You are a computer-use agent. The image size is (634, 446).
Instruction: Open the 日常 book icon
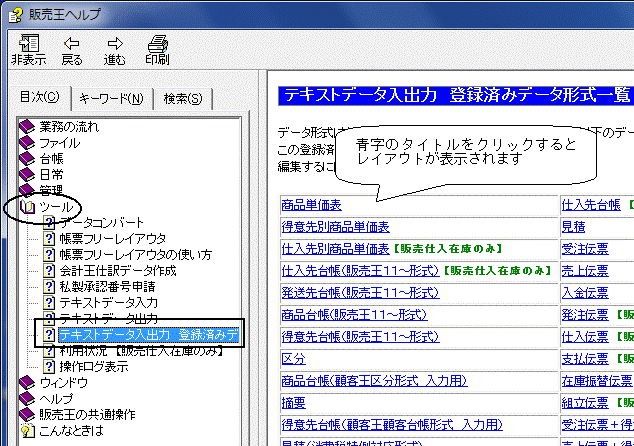tap(27, 175)
